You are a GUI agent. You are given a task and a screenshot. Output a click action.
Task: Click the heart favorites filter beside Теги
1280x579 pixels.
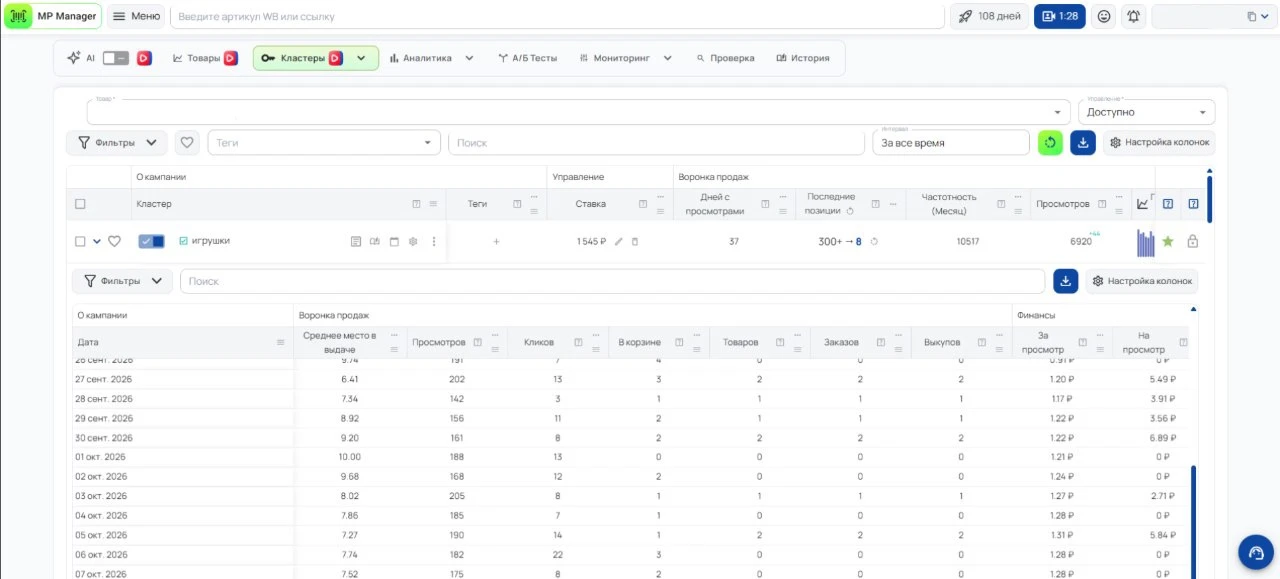pyautogui.click(x=187, y=143)
